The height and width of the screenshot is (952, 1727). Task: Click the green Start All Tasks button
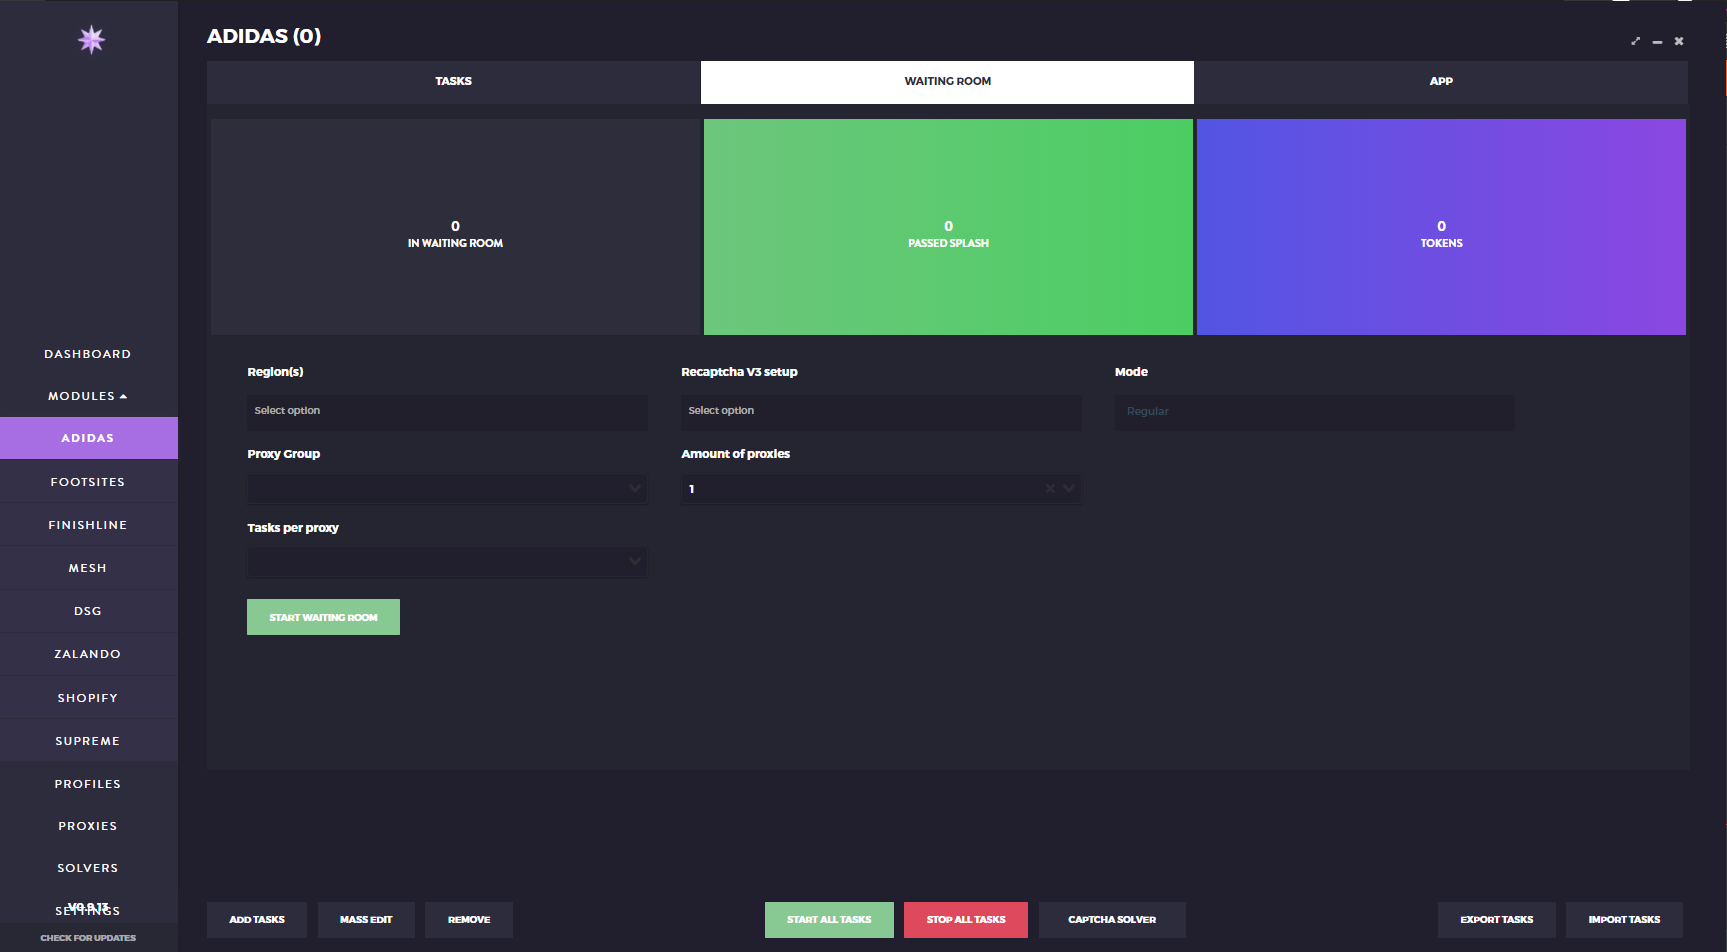[x=829, y=920]
